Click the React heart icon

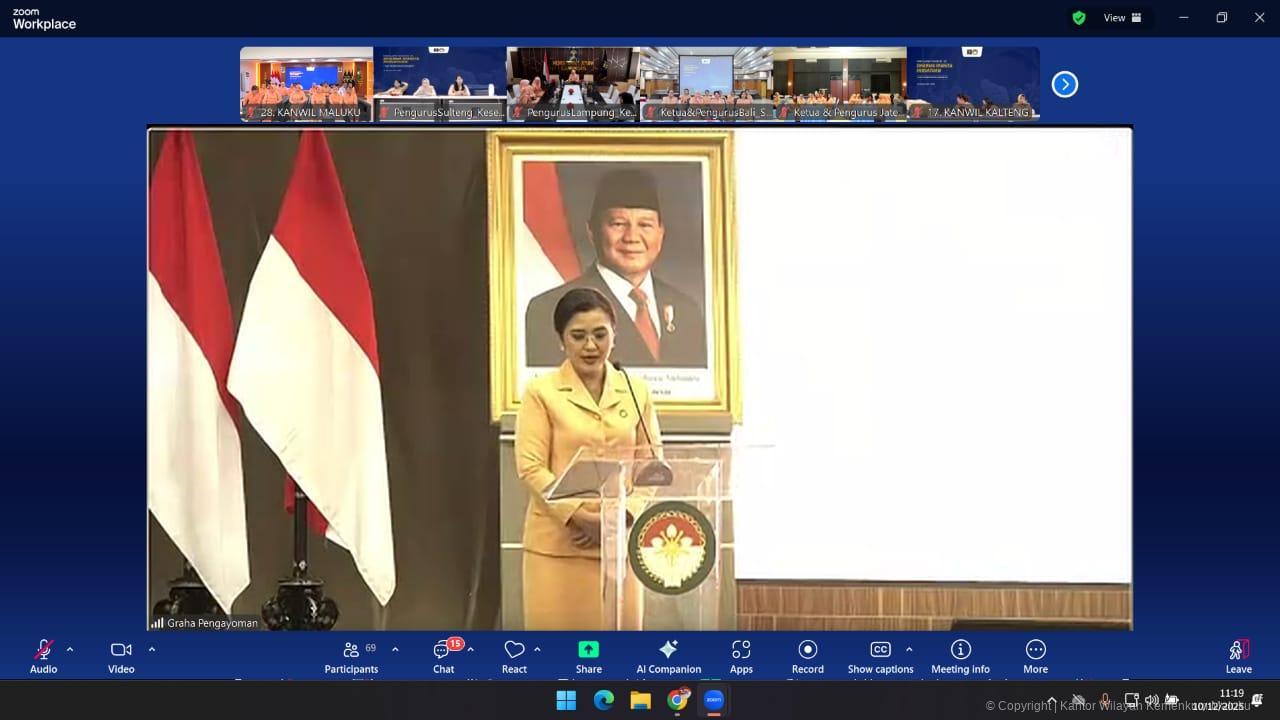click(514, 656)
